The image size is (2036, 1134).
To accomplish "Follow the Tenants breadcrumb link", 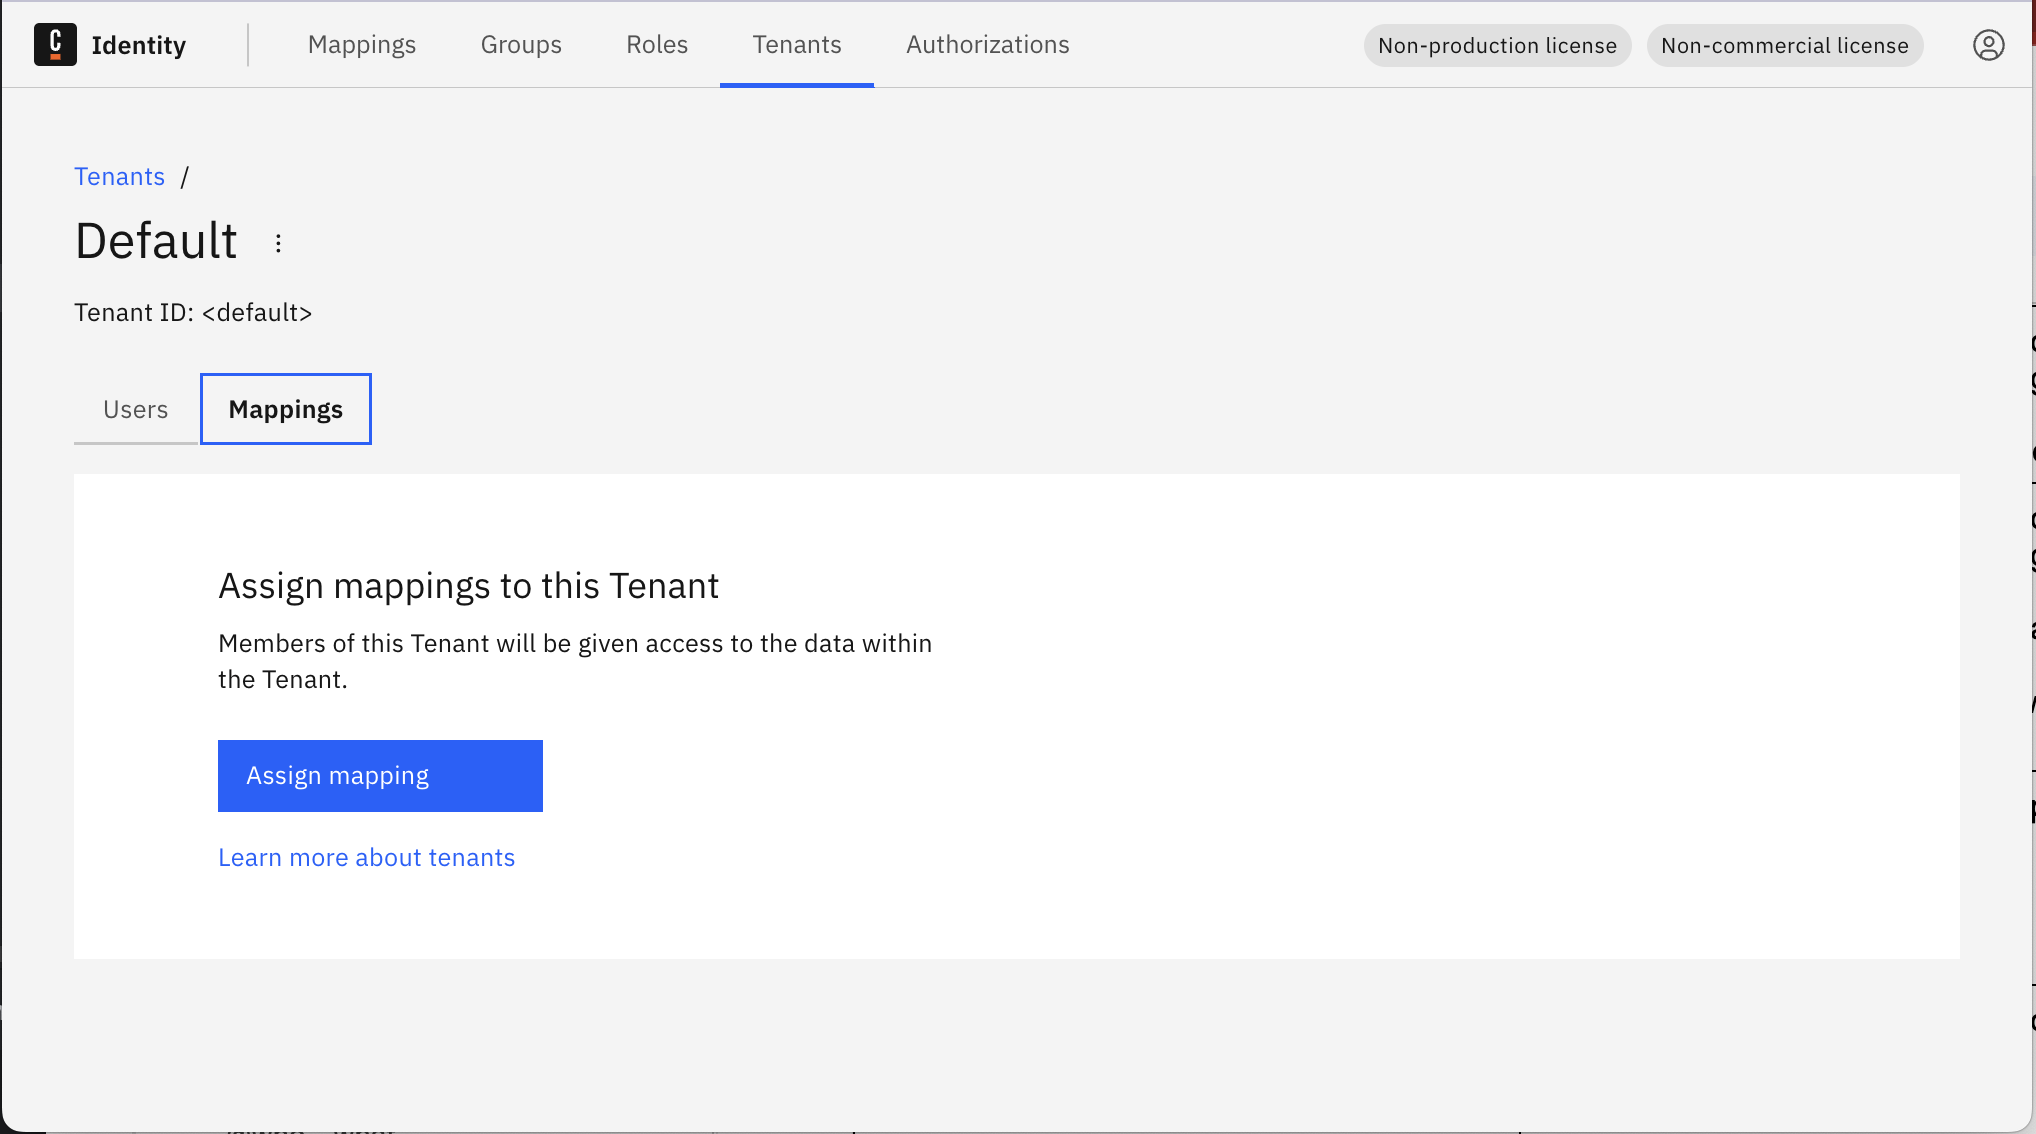I will tap(119, 176).
